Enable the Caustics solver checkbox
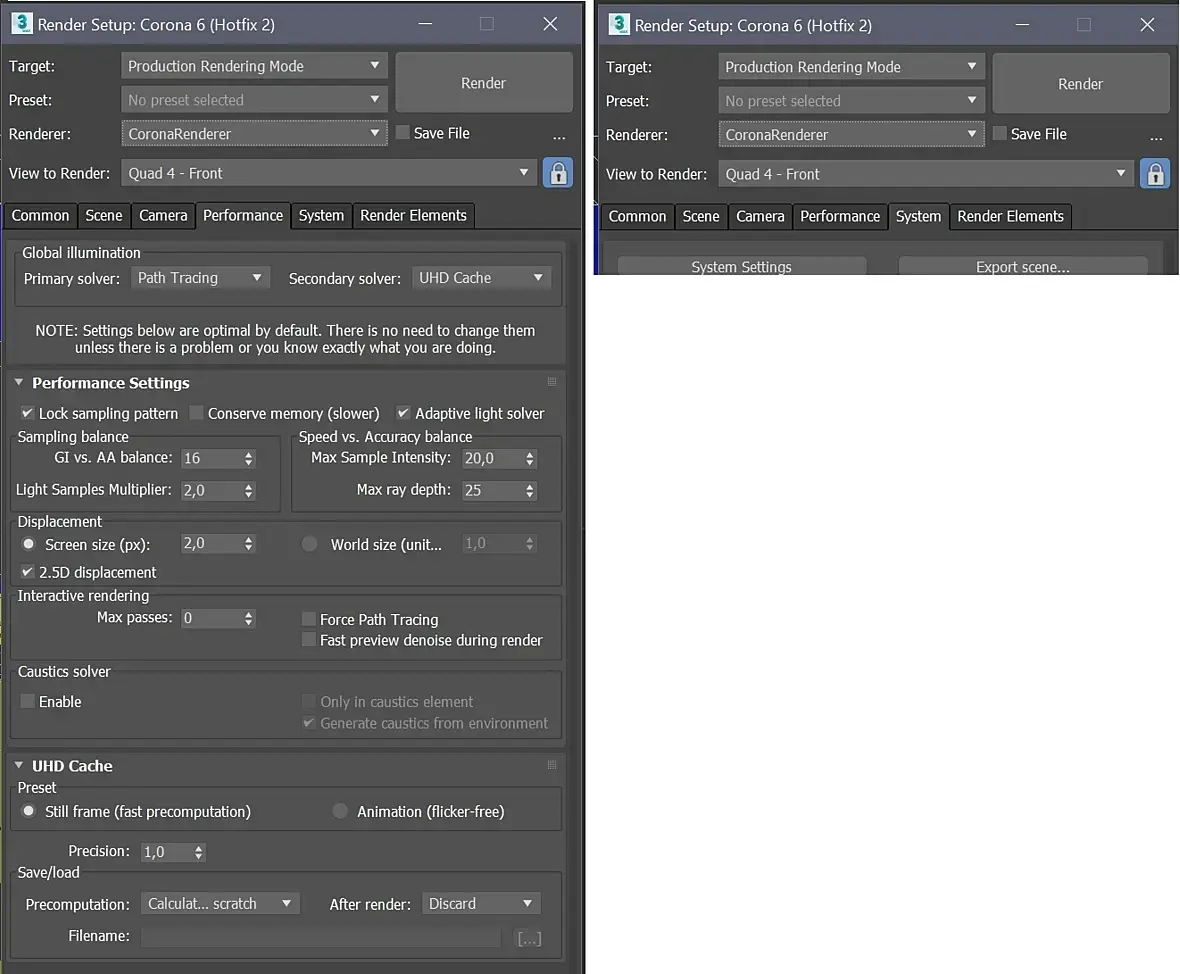The height and width of the screenshot is (974, 1180). (x=27, y=702)
